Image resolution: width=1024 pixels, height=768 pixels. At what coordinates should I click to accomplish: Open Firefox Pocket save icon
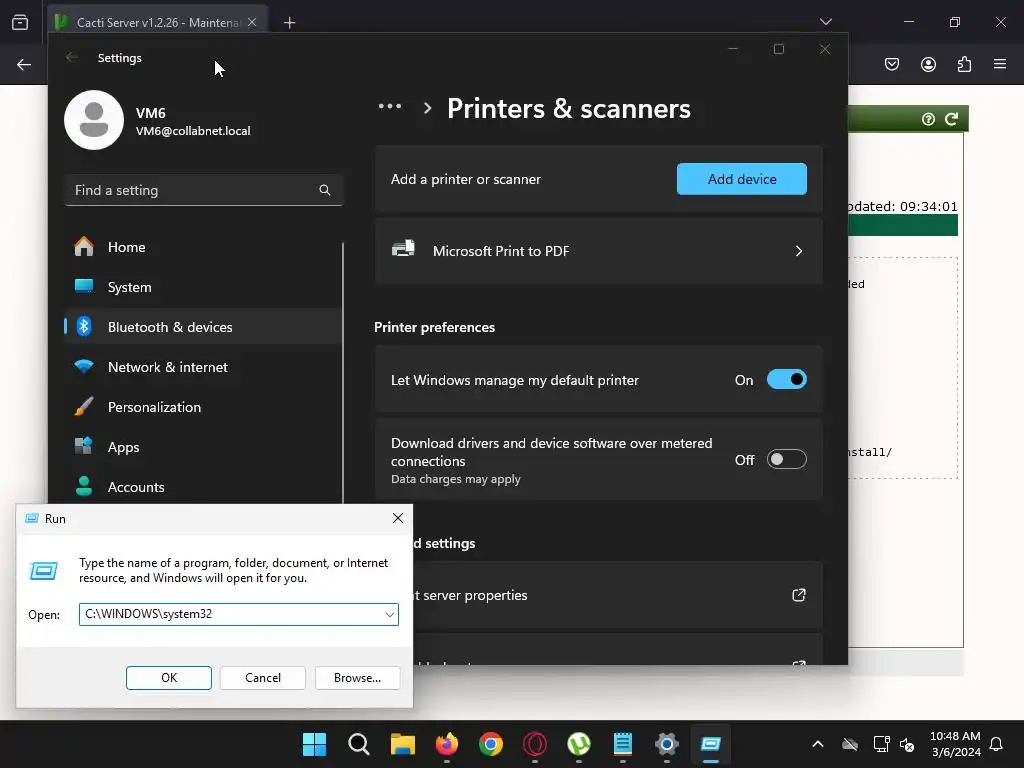(892, 64)
